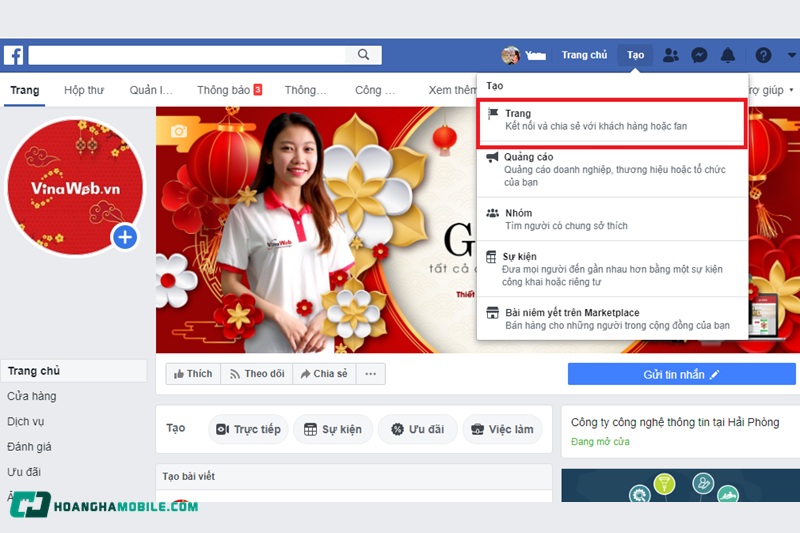Click the Ưu đãi pill button
The width and height of the screenshot is (800, 533).
(418, 429)
